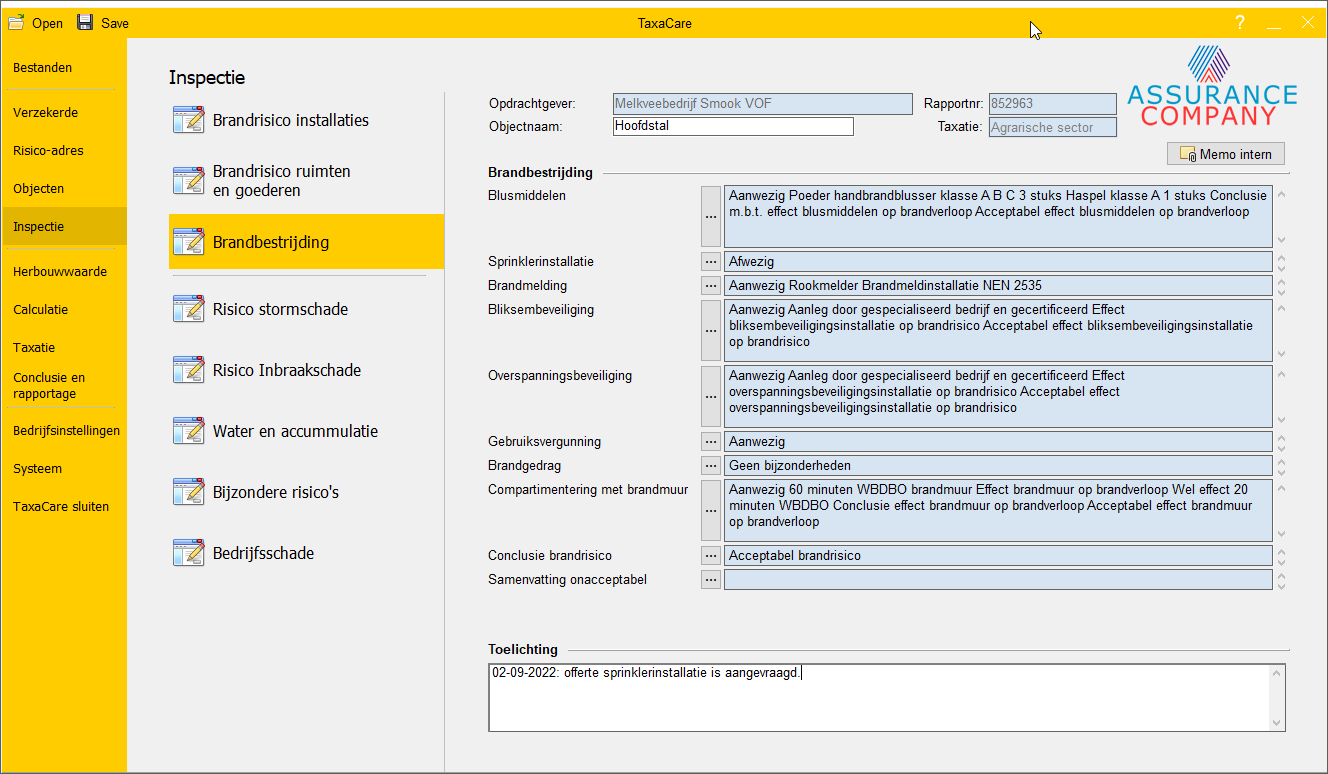Select the Bijzondere risico's form icon
1328x774 pixels.
point(188,492)
